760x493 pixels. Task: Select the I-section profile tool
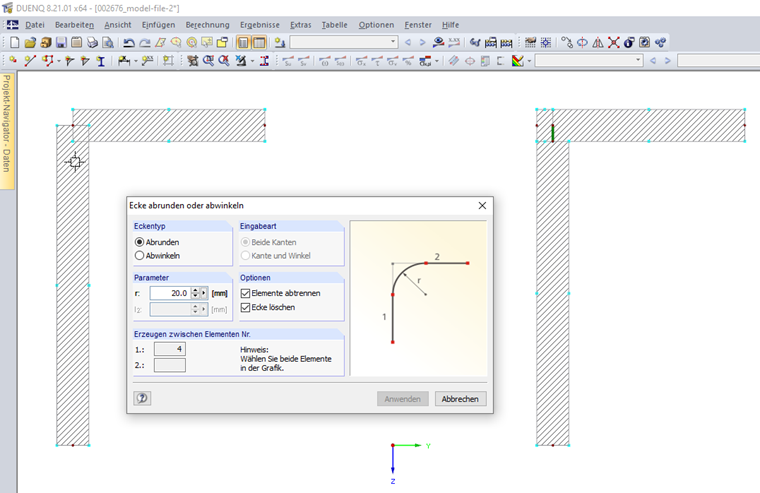tap(101, 61)
